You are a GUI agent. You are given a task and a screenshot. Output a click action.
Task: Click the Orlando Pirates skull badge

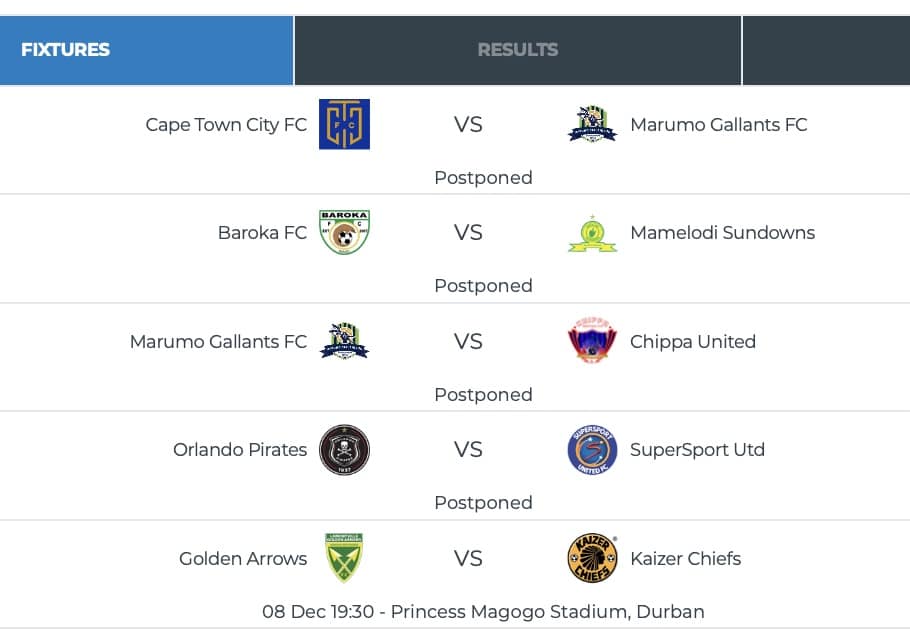pos(344,450)
